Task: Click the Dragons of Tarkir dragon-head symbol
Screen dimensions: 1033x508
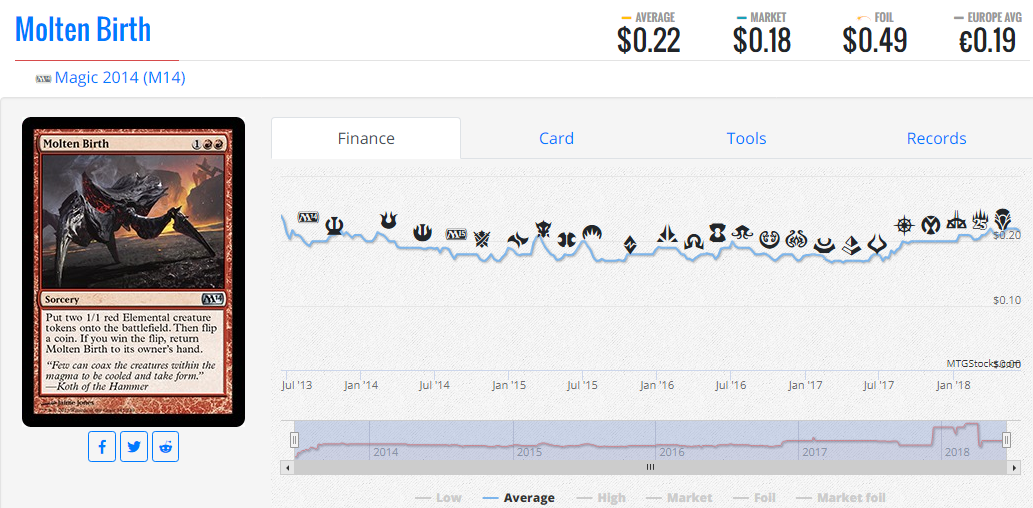Action: pyautogui.click(x=543, y=229)
